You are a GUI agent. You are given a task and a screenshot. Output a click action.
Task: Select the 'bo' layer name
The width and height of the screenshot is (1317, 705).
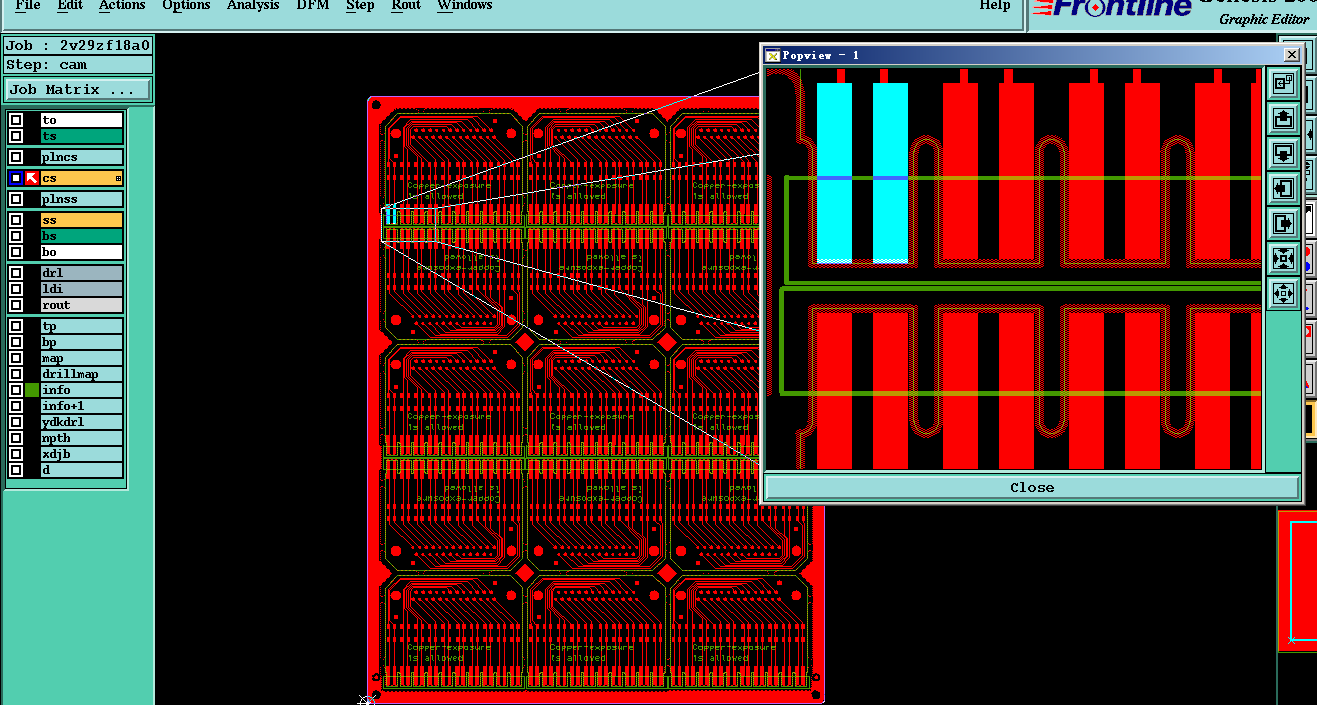pyautogui.click(x=81, y=252)
